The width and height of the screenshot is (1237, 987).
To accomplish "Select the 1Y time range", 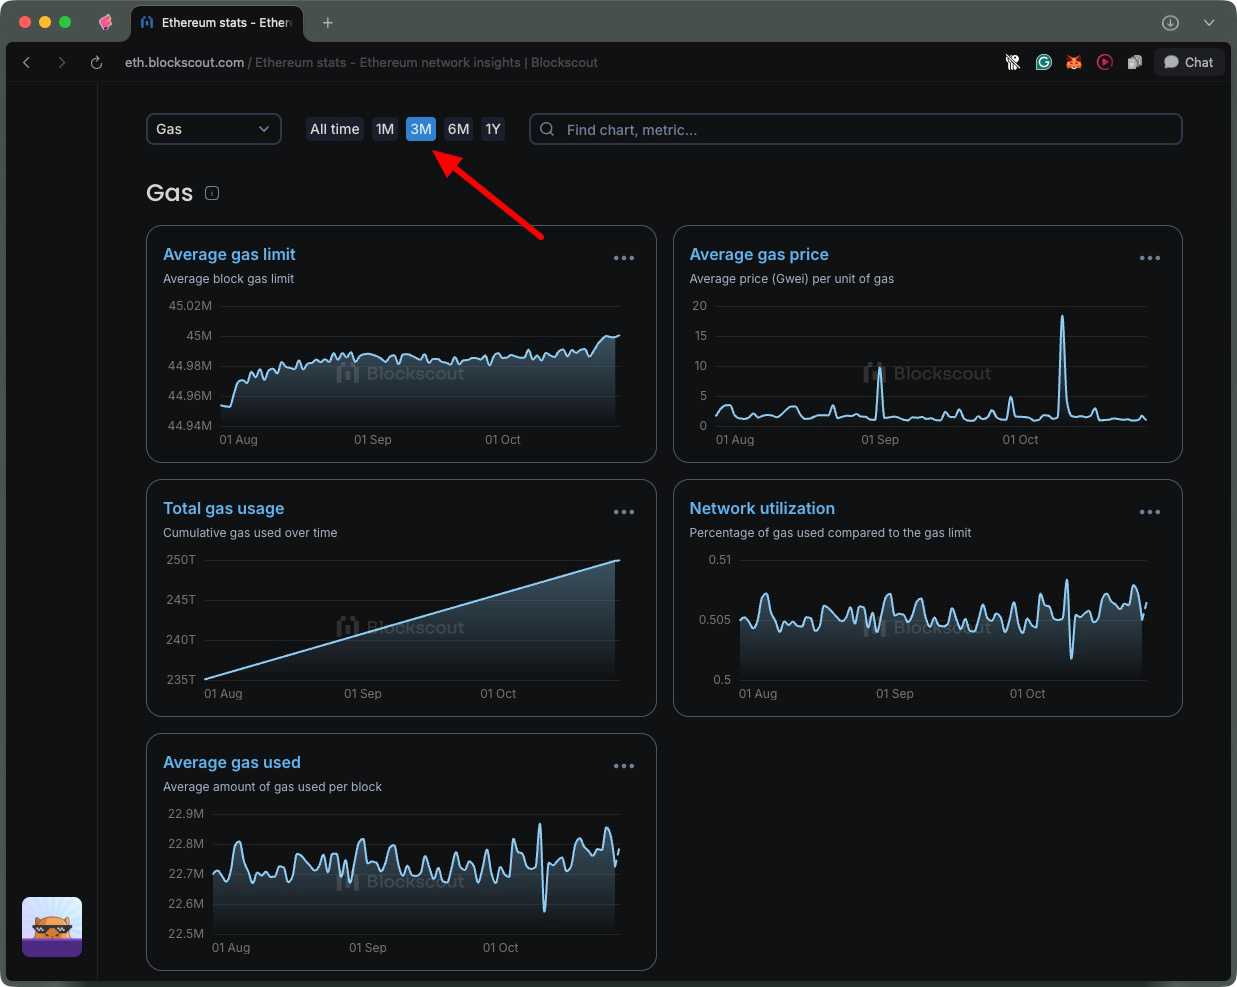I will tap(492, 129).
